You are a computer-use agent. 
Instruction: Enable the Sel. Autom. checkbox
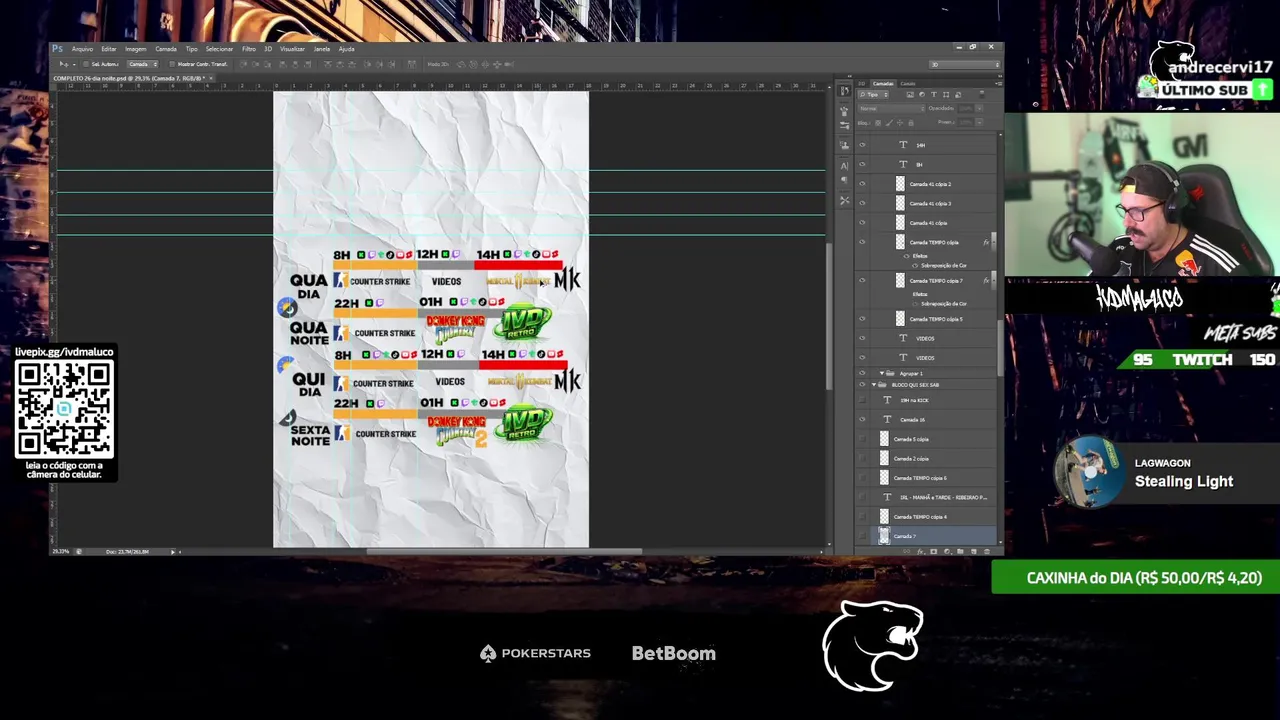[x=86, y=64]
